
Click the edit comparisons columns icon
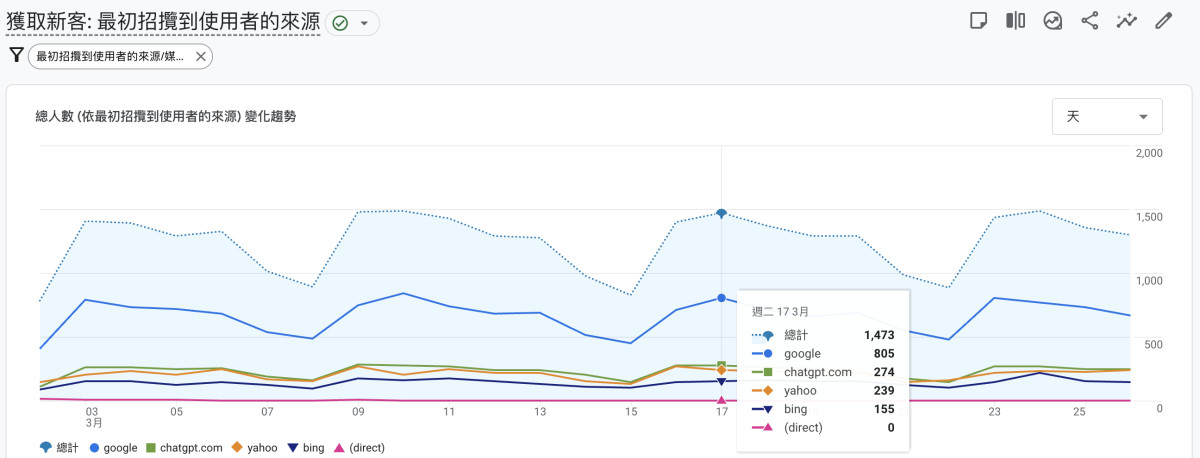tap(1016, 21)
